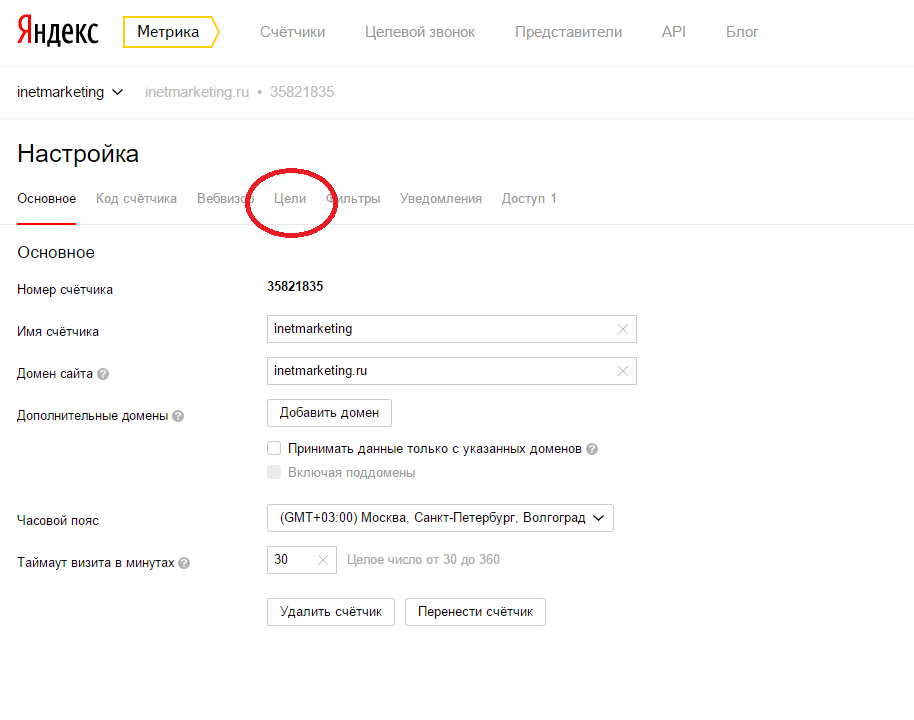Open the Счётчики menu item

[x=293, y=32]
